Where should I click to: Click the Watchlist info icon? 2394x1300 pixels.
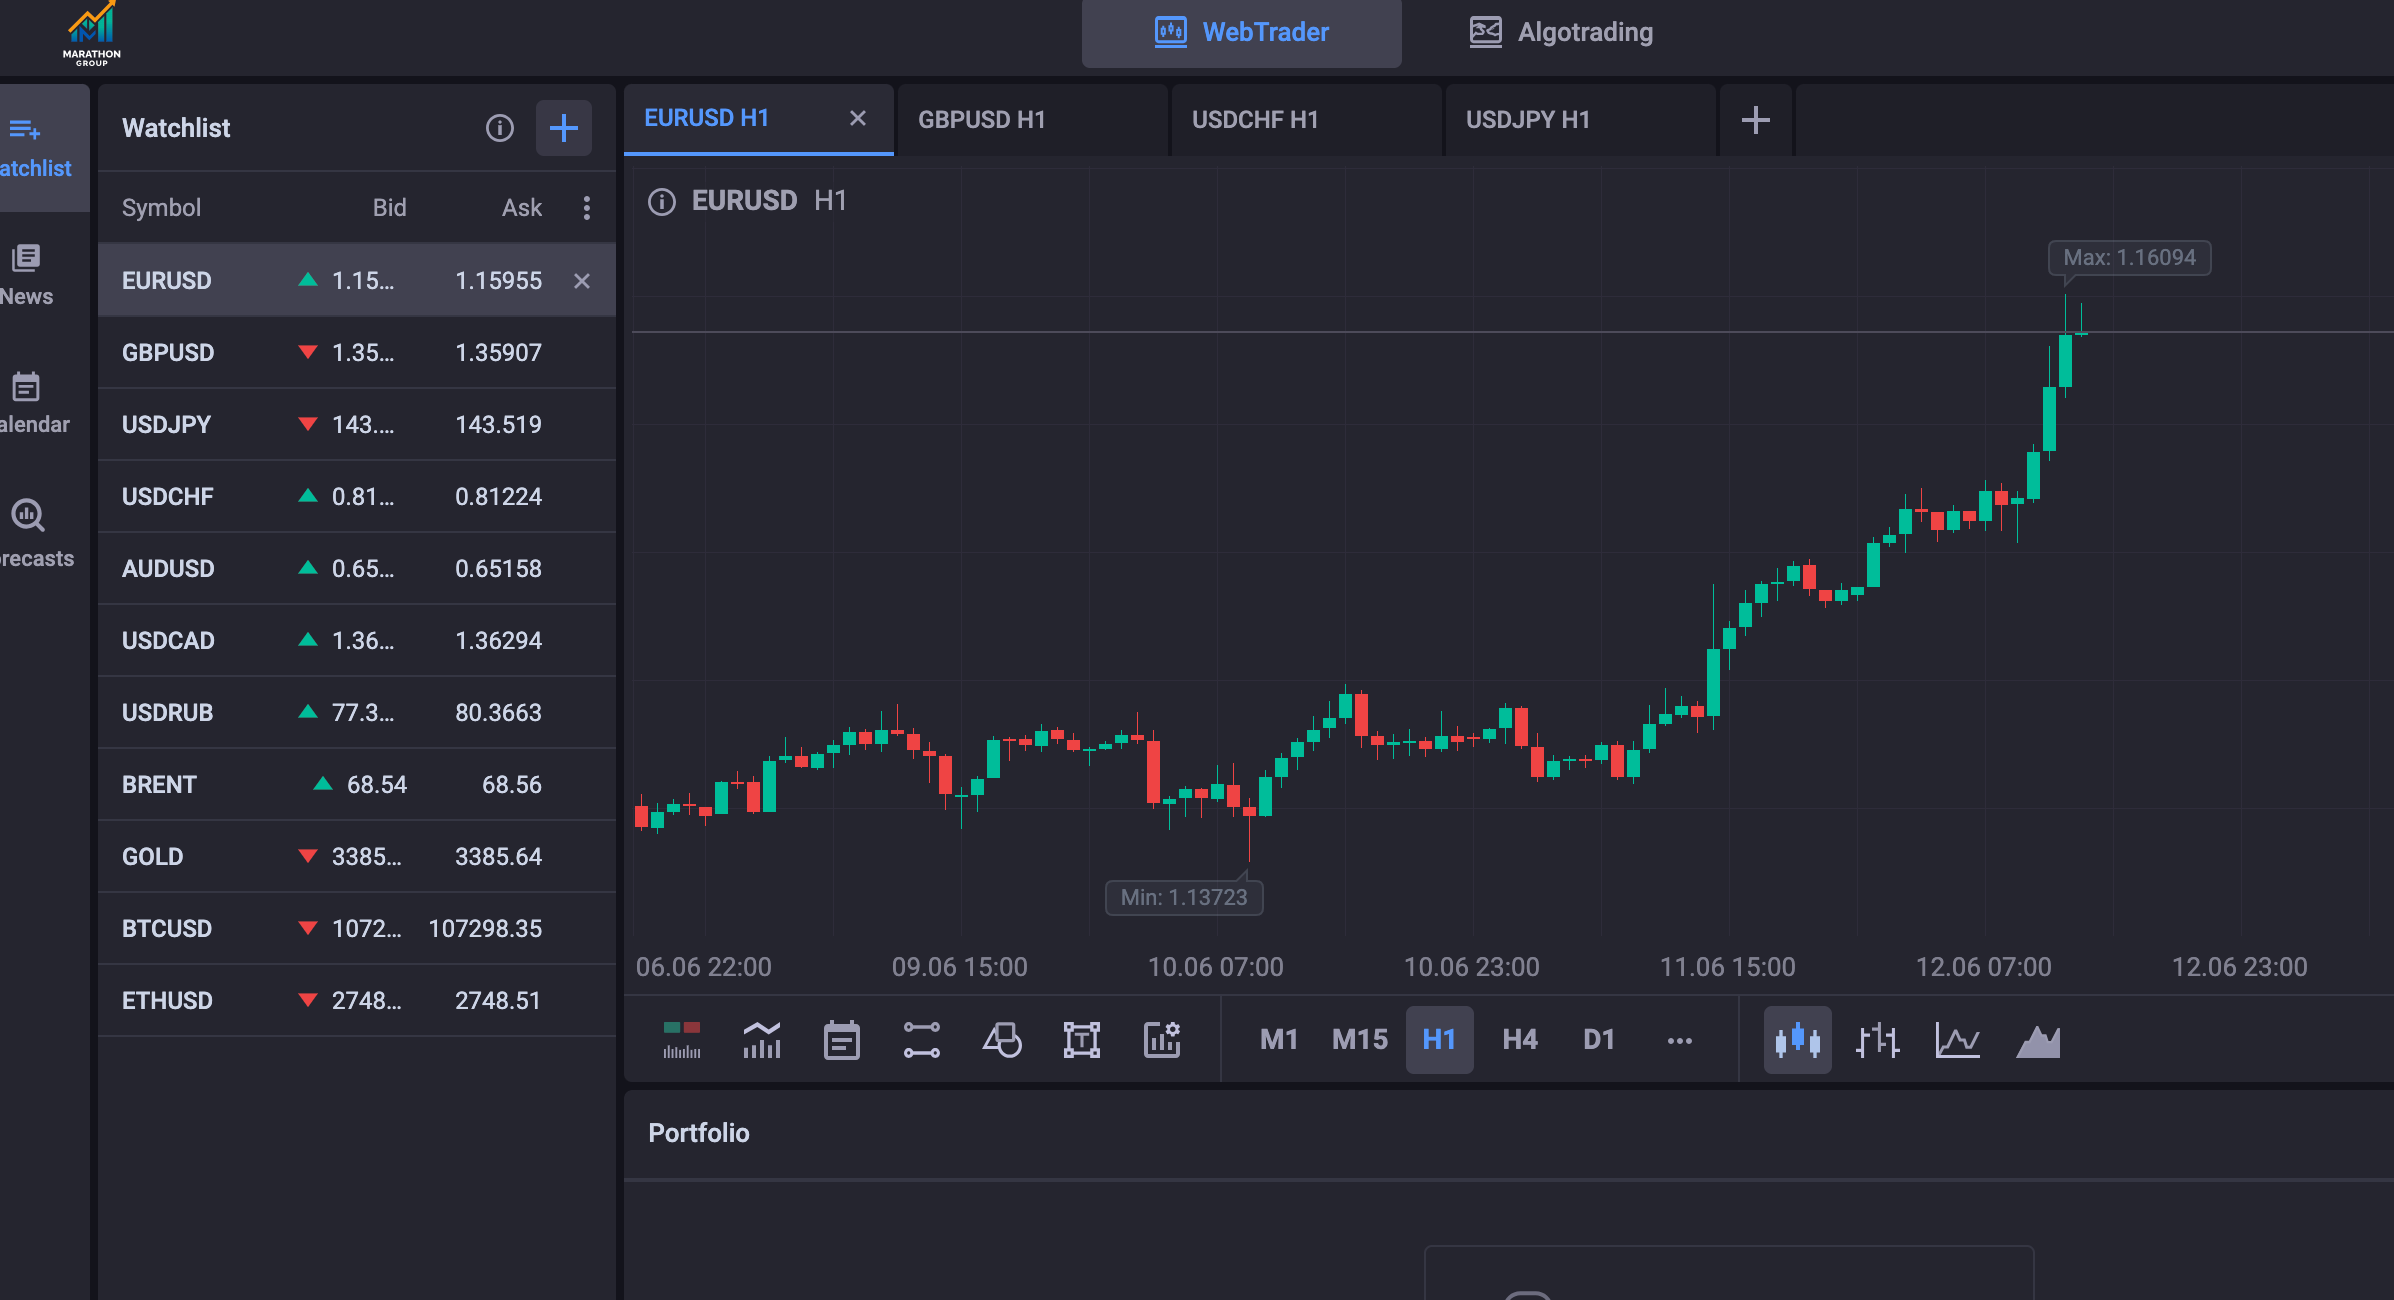[500, 128]
